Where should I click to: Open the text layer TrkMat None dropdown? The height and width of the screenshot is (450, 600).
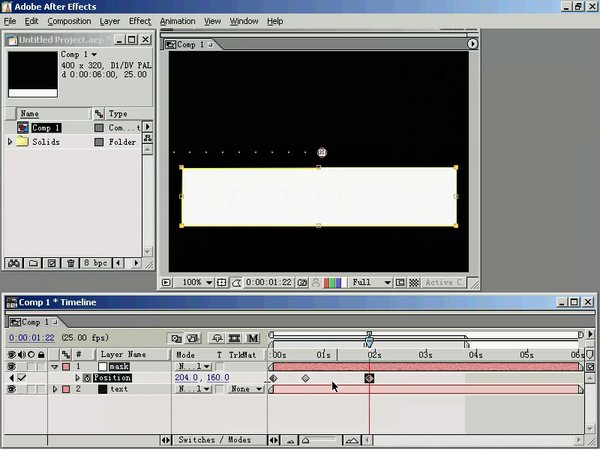(246, 389)
